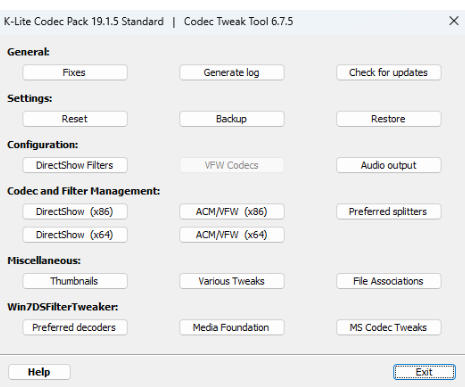This screenshot has height=387, width=465.
Task: Open Various Tweaks
Action: (x=232, y=281)
